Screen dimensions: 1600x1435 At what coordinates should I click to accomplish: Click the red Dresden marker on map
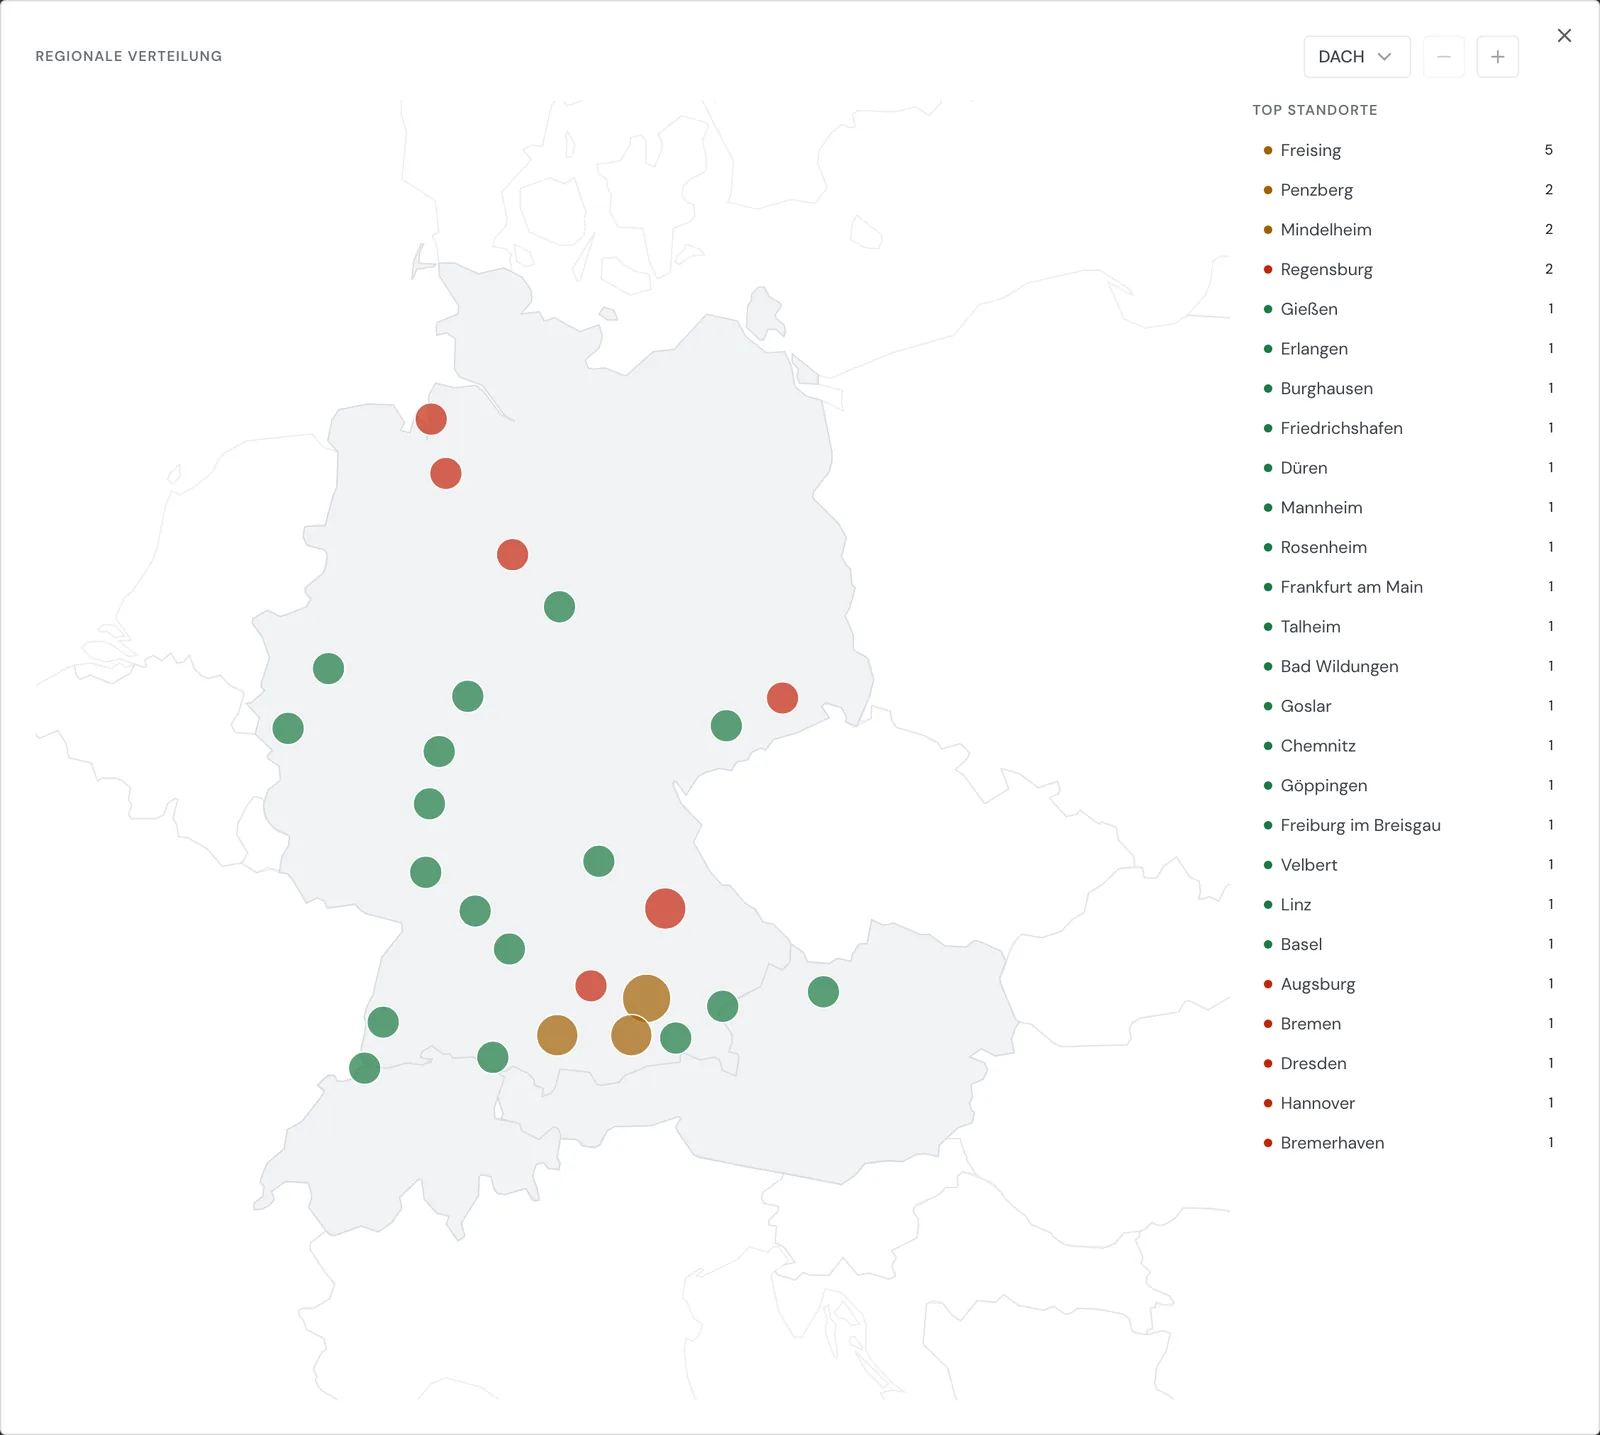point(782,698)
